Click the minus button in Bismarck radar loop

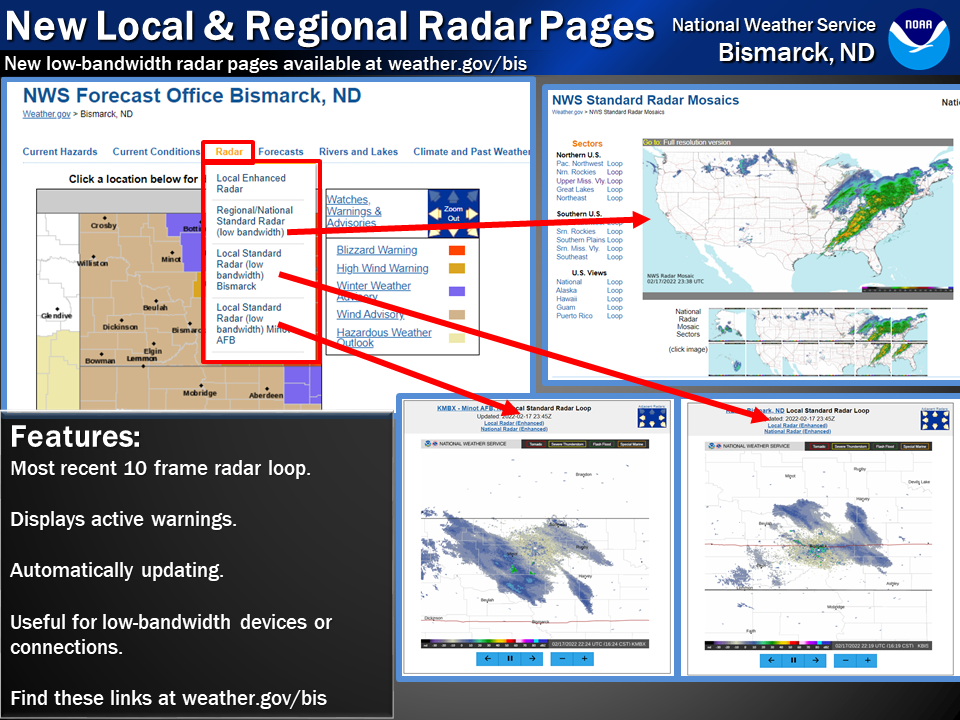click(x=846, y=661)
